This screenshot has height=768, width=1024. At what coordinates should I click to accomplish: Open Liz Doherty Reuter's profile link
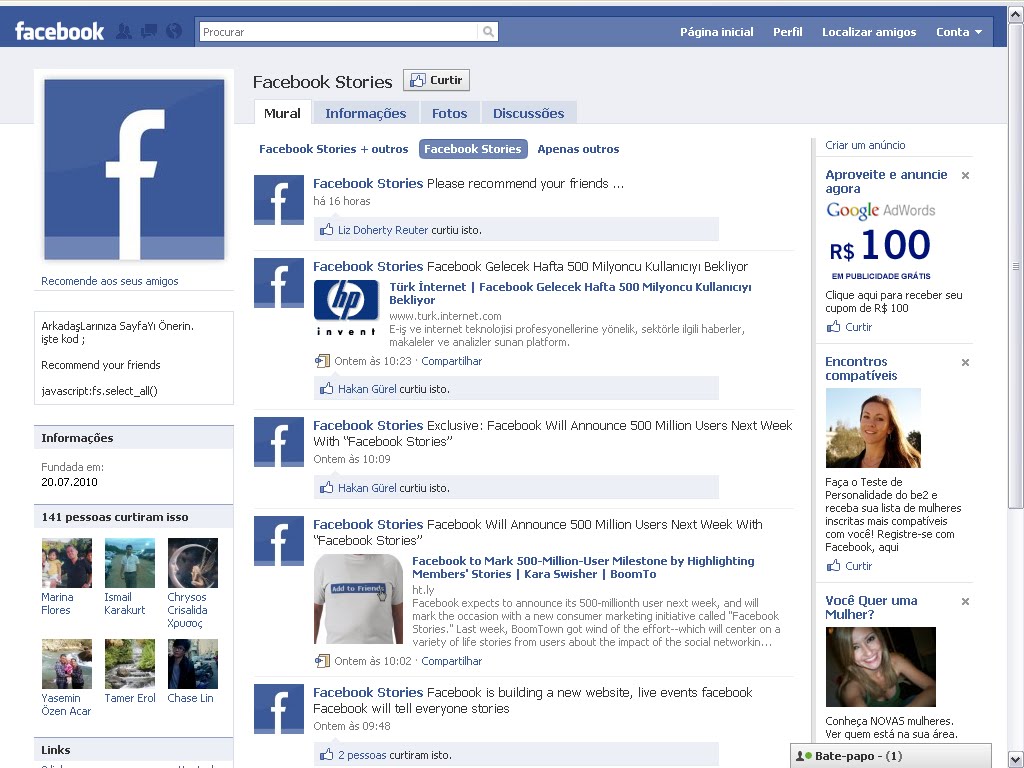383,230
